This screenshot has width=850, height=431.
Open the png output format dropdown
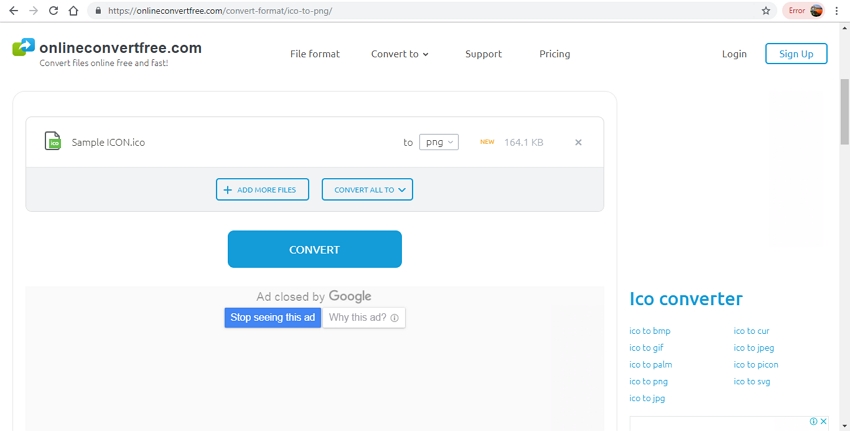pyautogui.click(x=438, y=143)
